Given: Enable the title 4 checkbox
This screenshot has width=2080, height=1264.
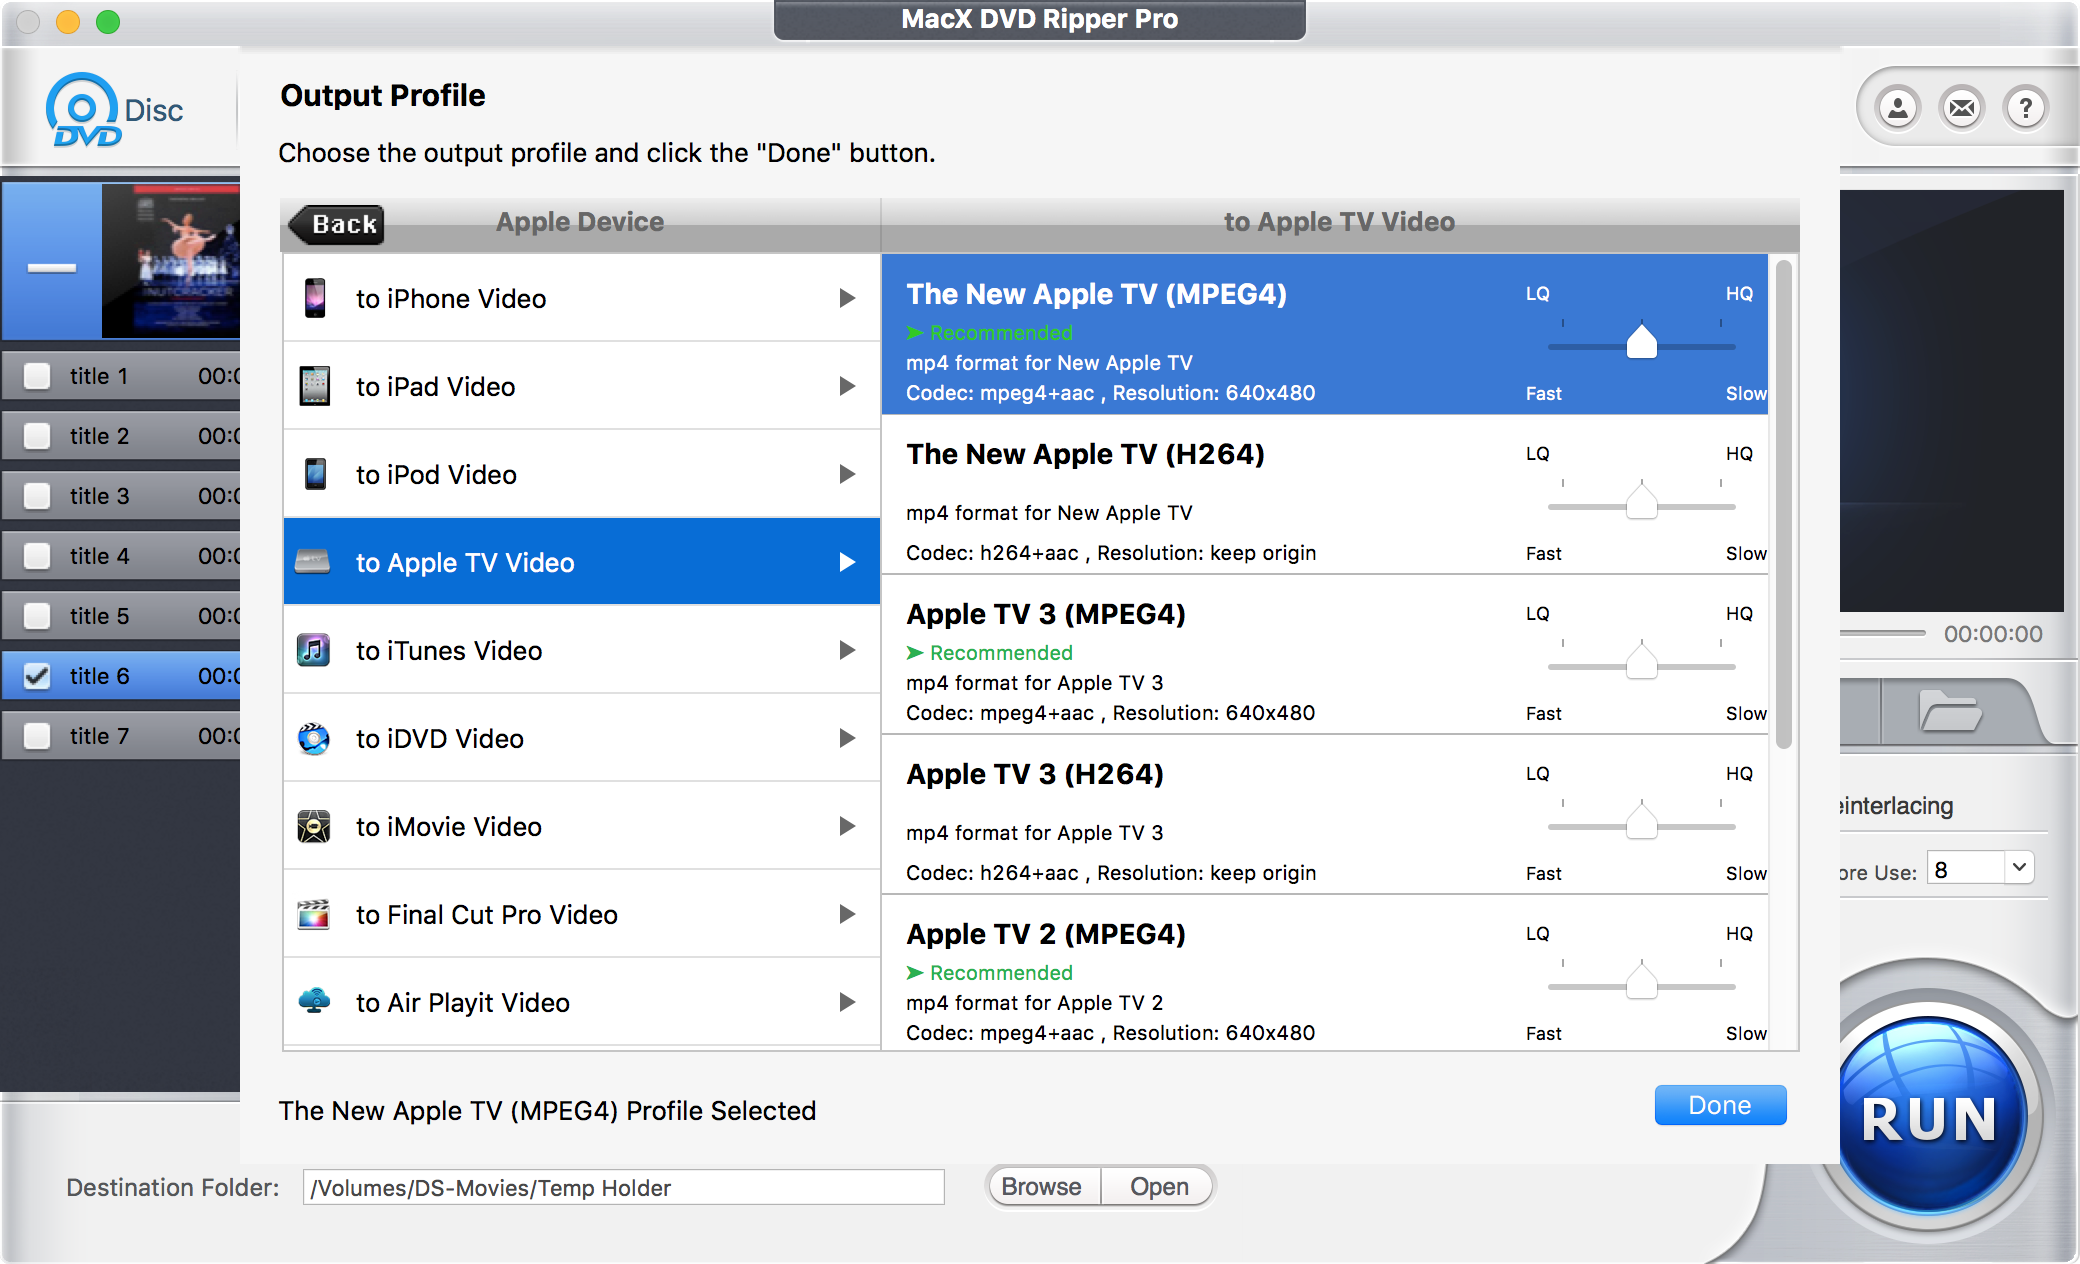Looking at the screenshot, I should [37, 555].
